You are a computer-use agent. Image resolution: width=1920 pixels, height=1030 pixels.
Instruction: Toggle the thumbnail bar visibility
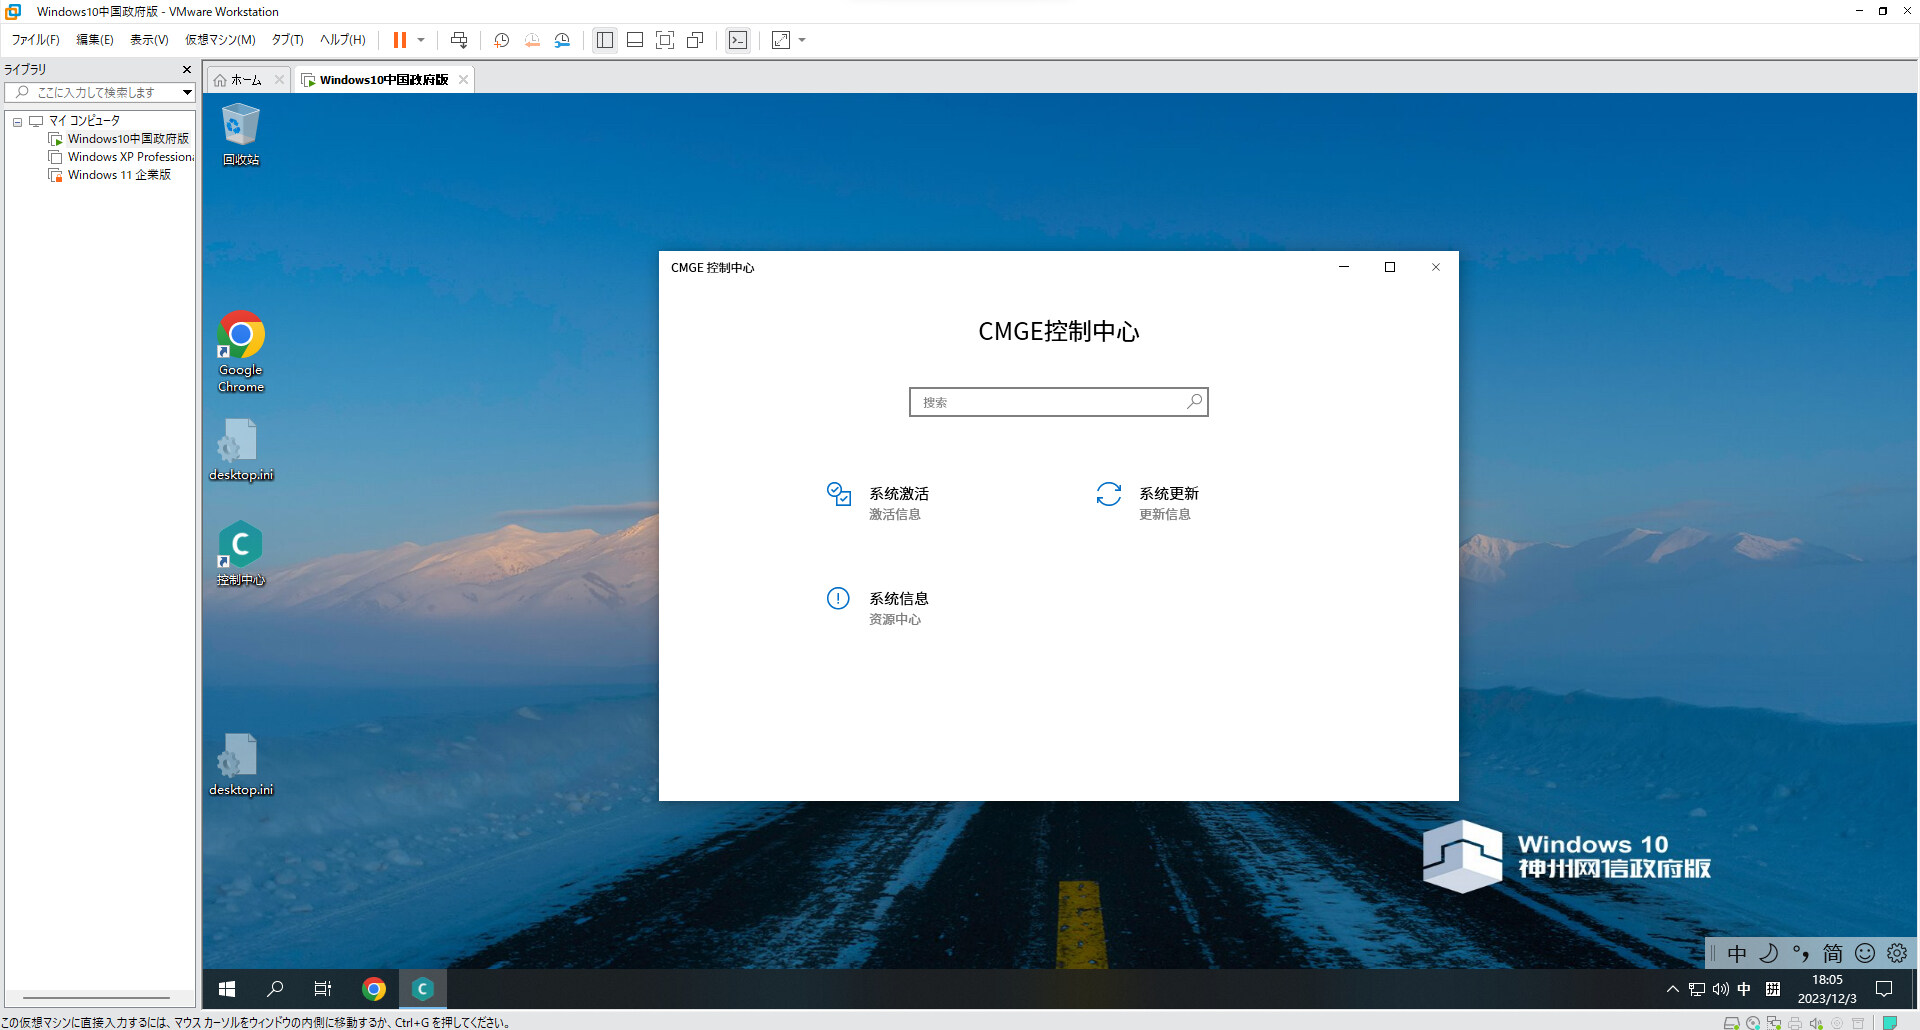click(x=634, y=40)
